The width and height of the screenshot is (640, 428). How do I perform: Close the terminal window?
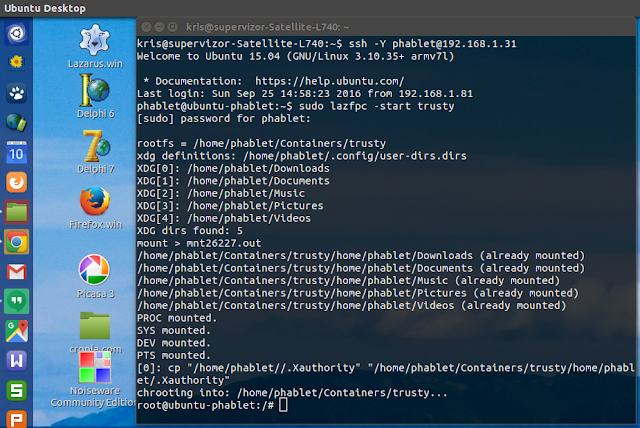(146, 27)
